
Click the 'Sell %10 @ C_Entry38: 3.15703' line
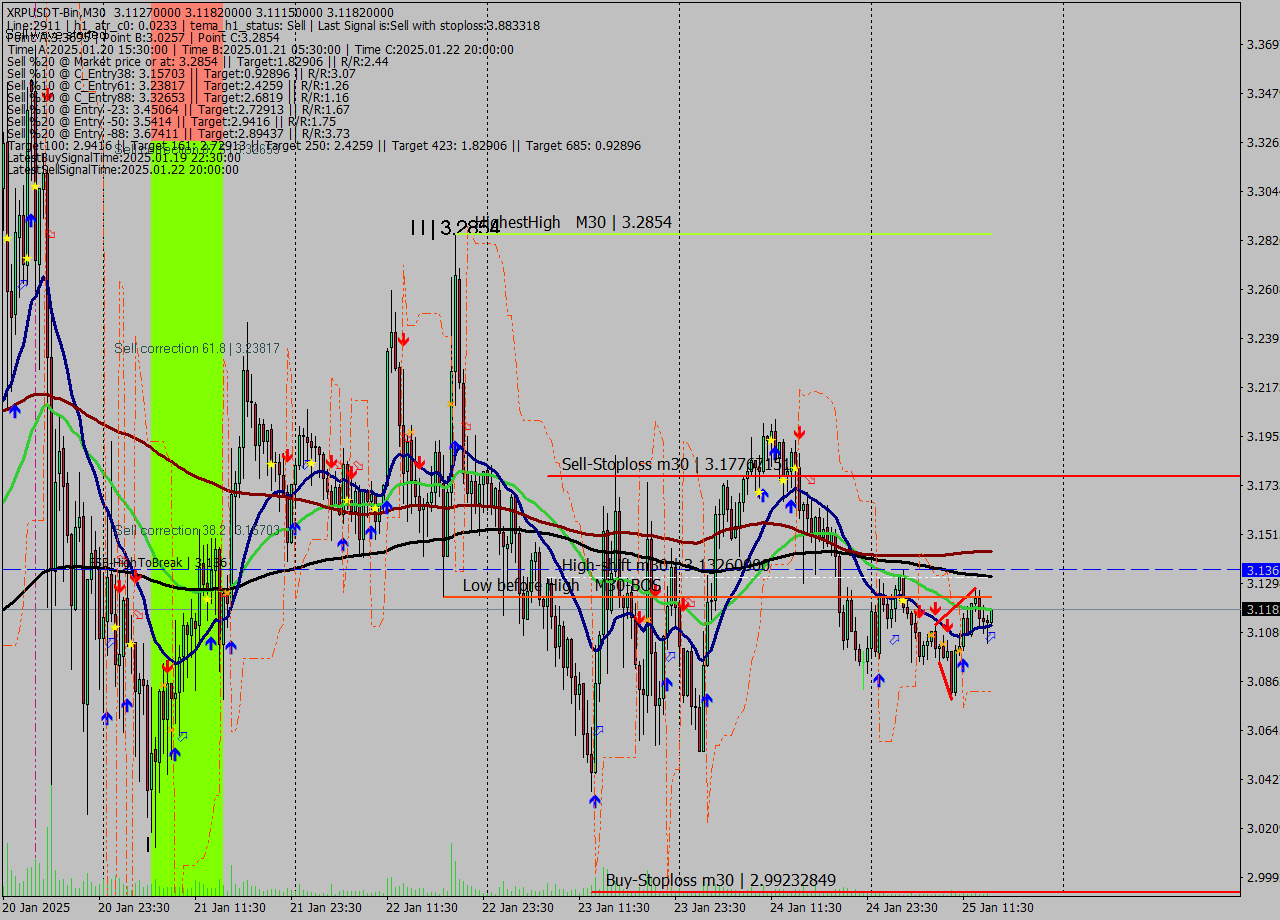pyautogui.click(x=181, y=73)
